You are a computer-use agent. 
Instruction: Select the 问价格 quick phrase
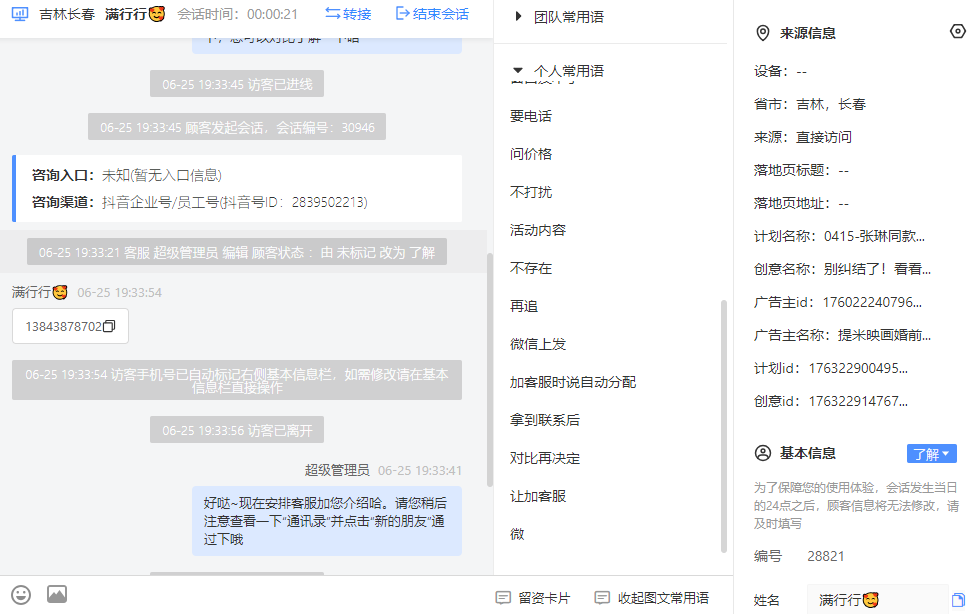pos(531,154)
